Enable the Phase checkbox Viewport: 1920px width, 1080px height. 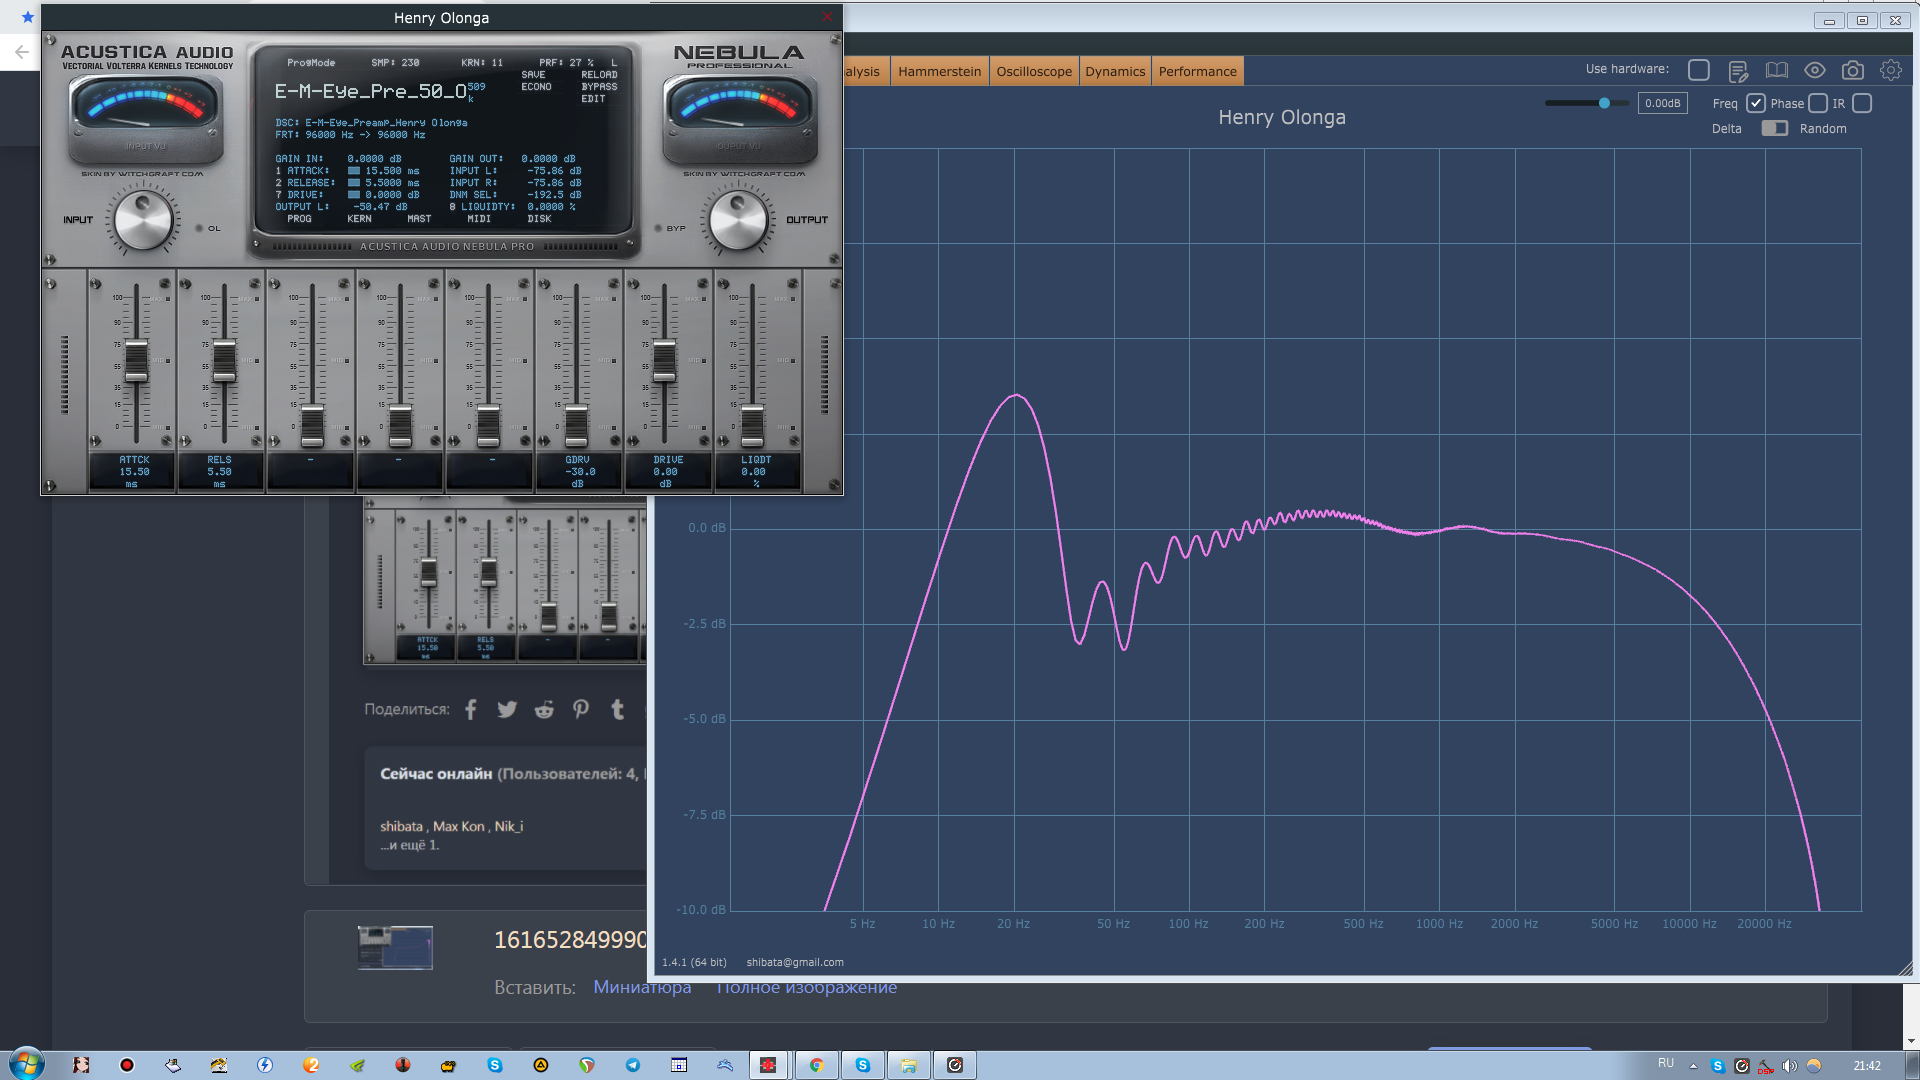[1818, 103]
